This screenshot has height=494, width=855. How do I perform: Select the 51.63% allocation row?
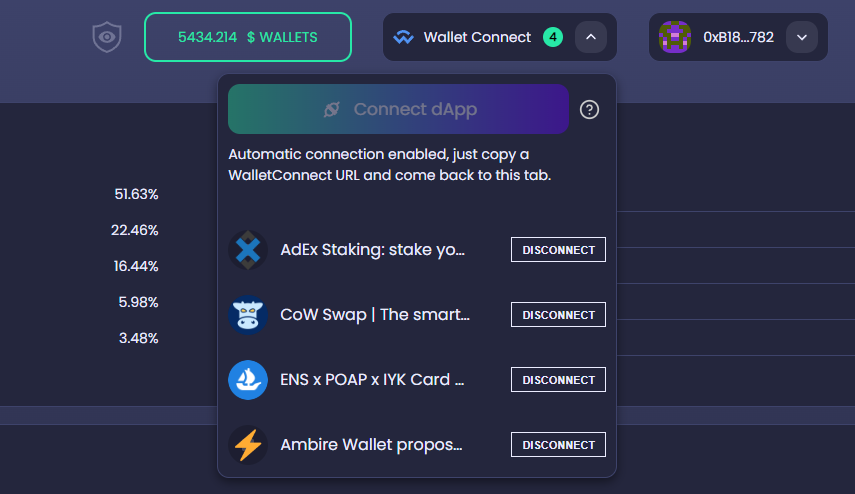click(136, 194)
